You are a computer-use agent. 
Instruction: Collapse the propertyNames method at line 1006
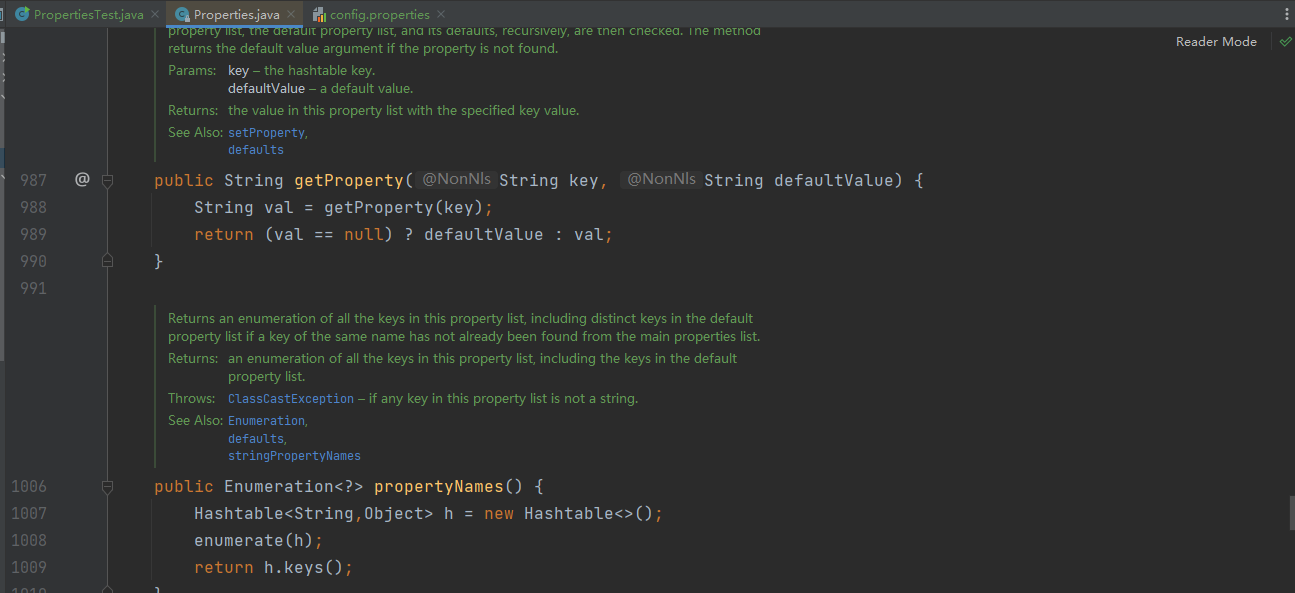pyautogui.click(x=107, y=487)
